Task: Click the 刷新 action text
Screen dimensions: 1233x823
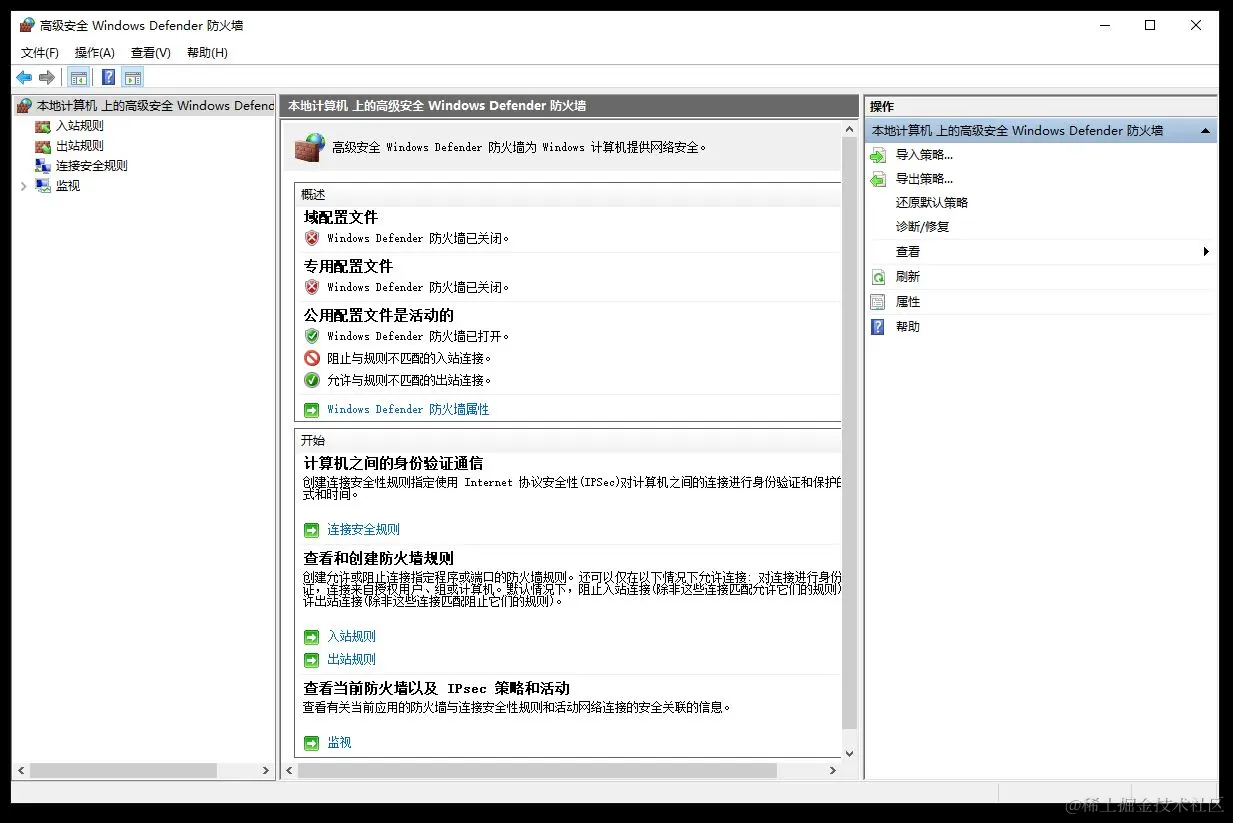Action: tap(908, 277)
